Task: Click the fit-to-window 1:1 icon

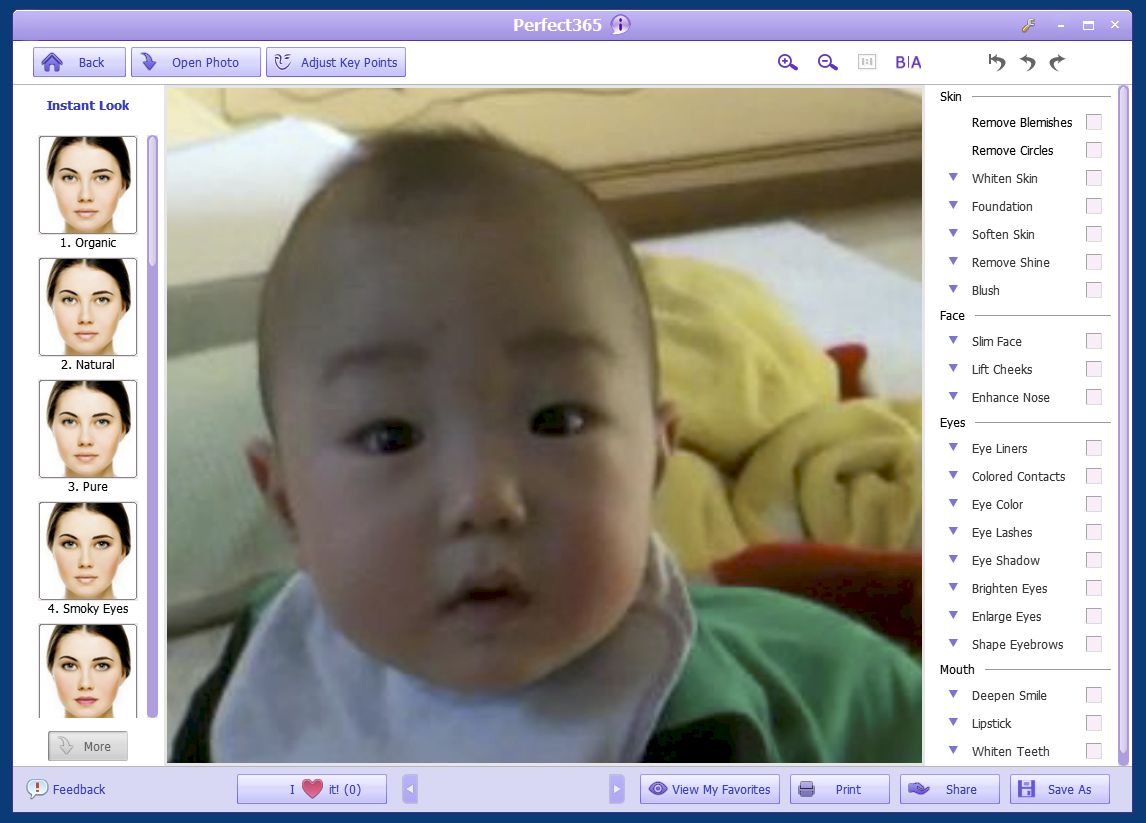Action: tap(867, 62)
